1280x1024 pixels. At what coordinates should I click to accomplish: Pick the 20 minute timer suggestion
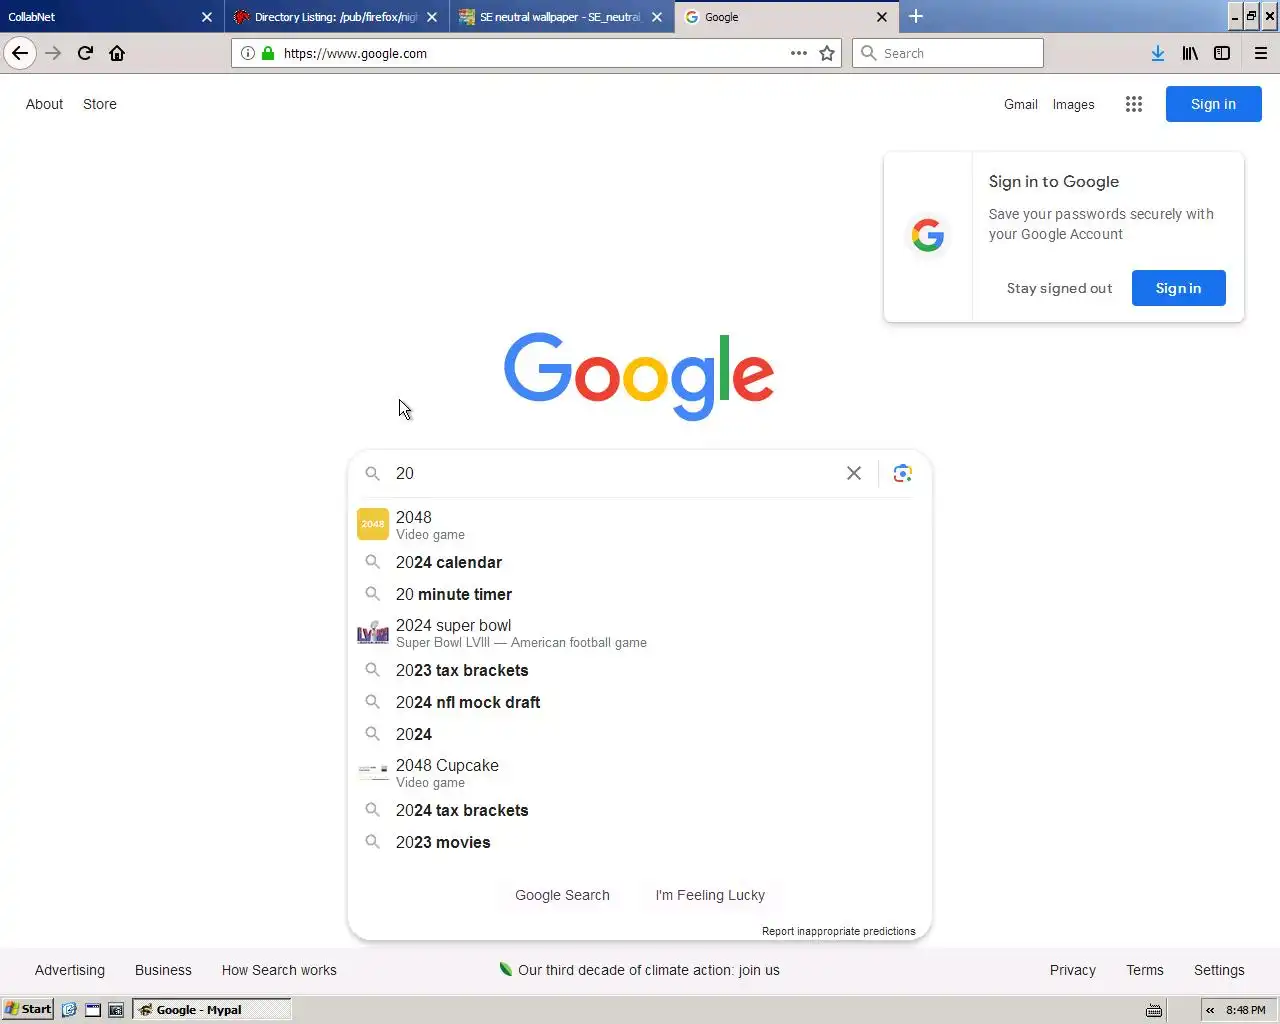point(640,594)
